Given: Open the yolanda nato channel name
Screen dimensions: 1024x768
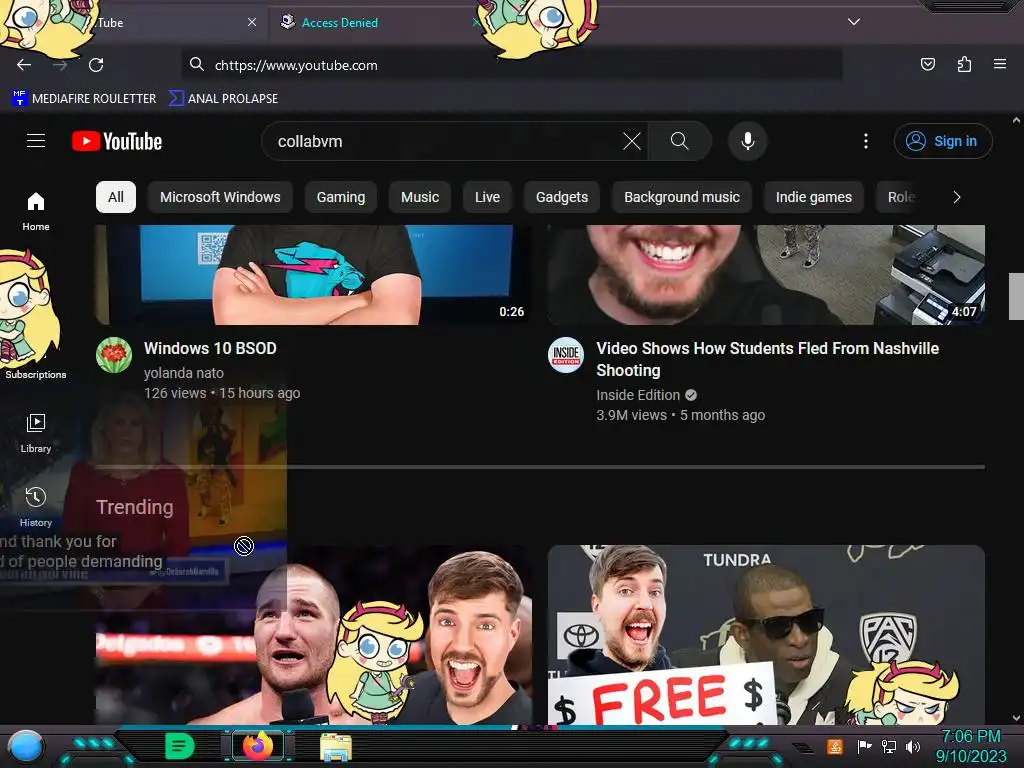Looking at the screenshot, I should [x=184, y=373].
